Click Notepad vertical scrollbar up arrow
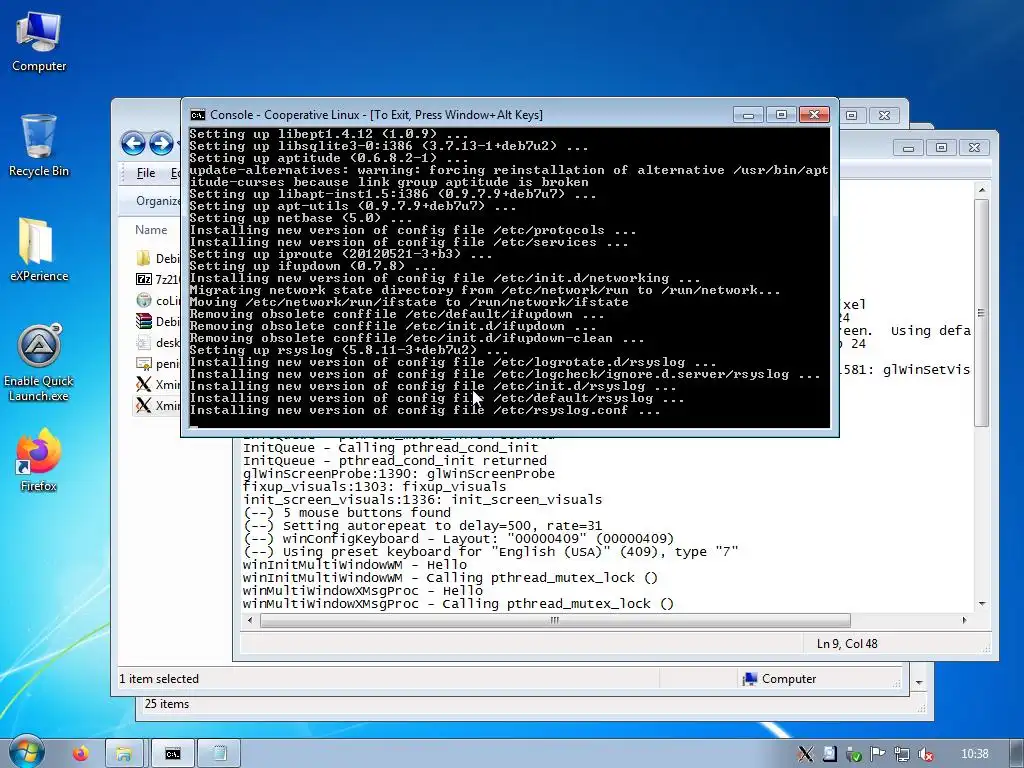Screen dimensions: 1024x768 pyautogui.click(x=982, y=190)
